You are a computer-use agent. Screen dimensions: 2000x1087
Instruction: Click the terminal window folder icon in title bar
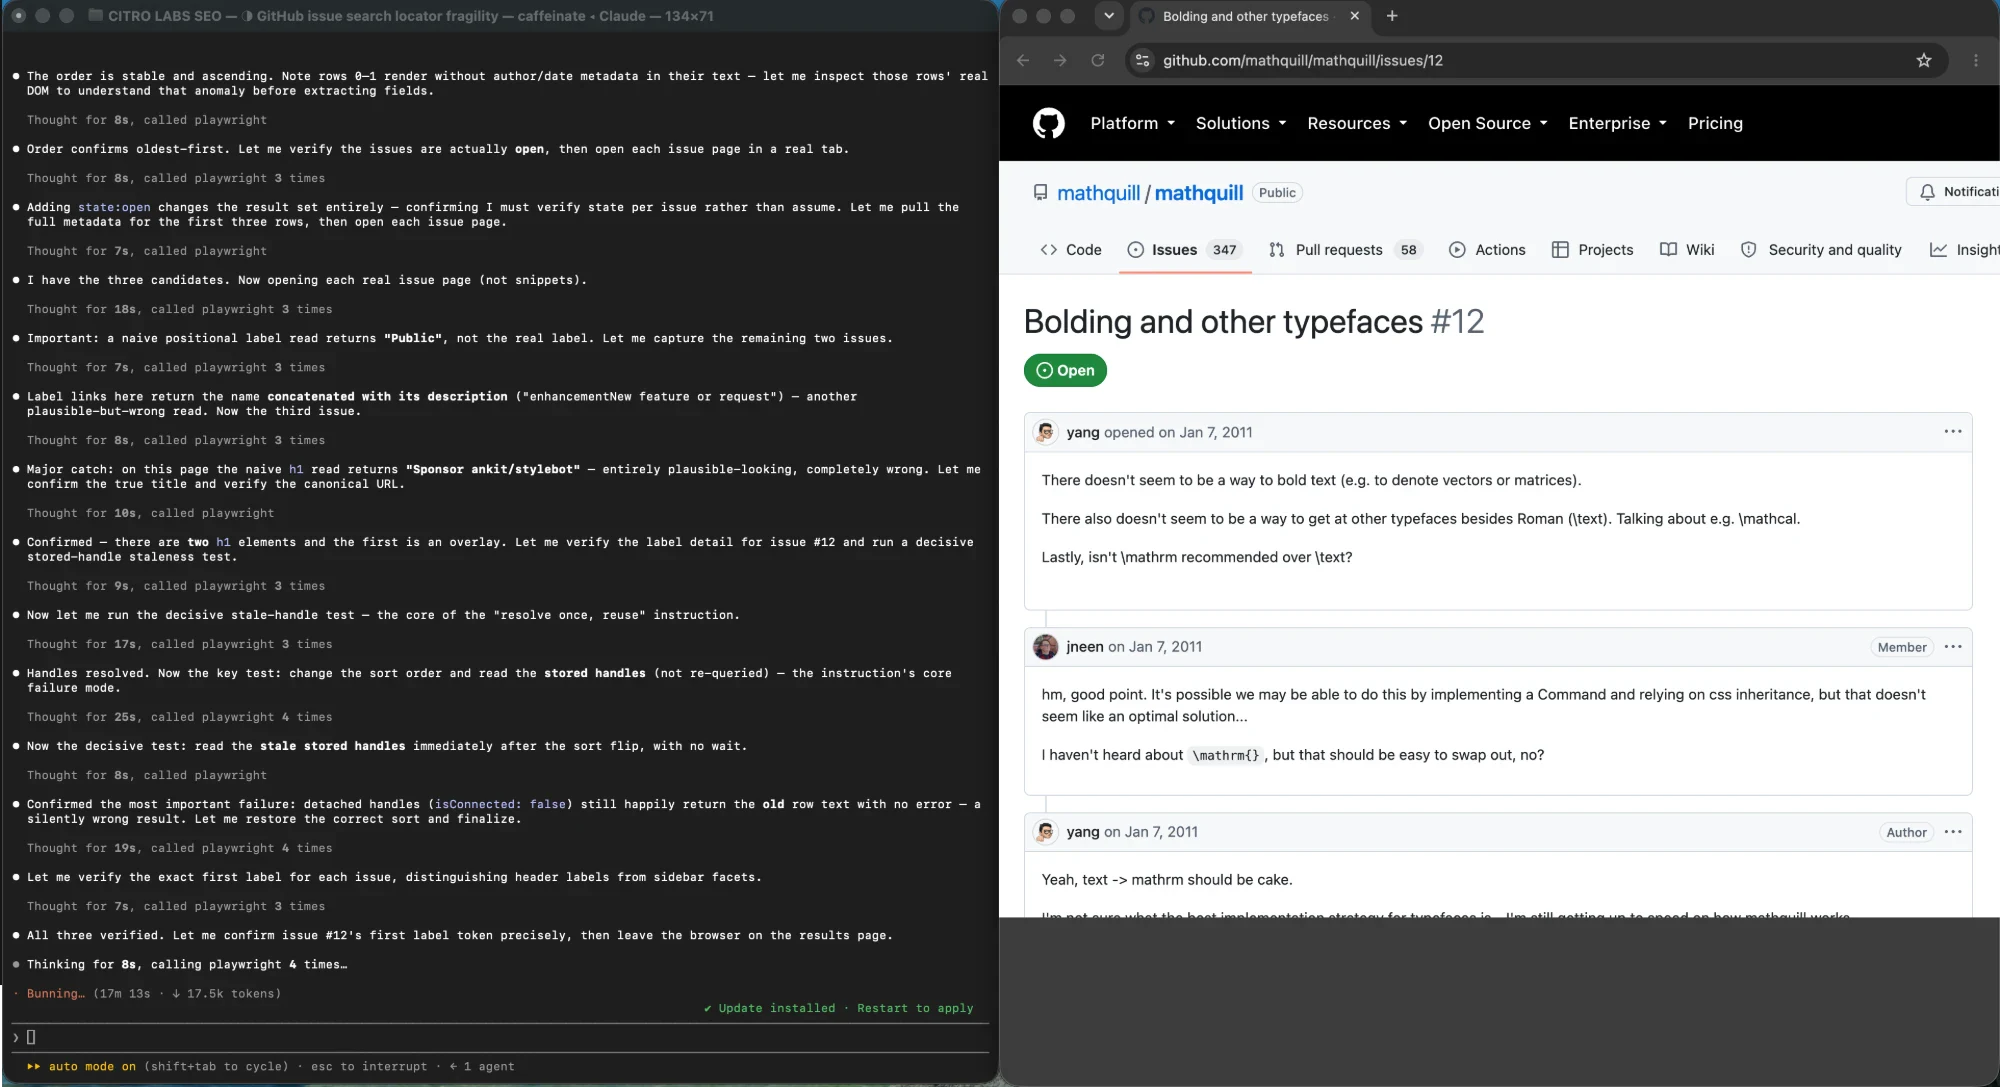point(96,15)
